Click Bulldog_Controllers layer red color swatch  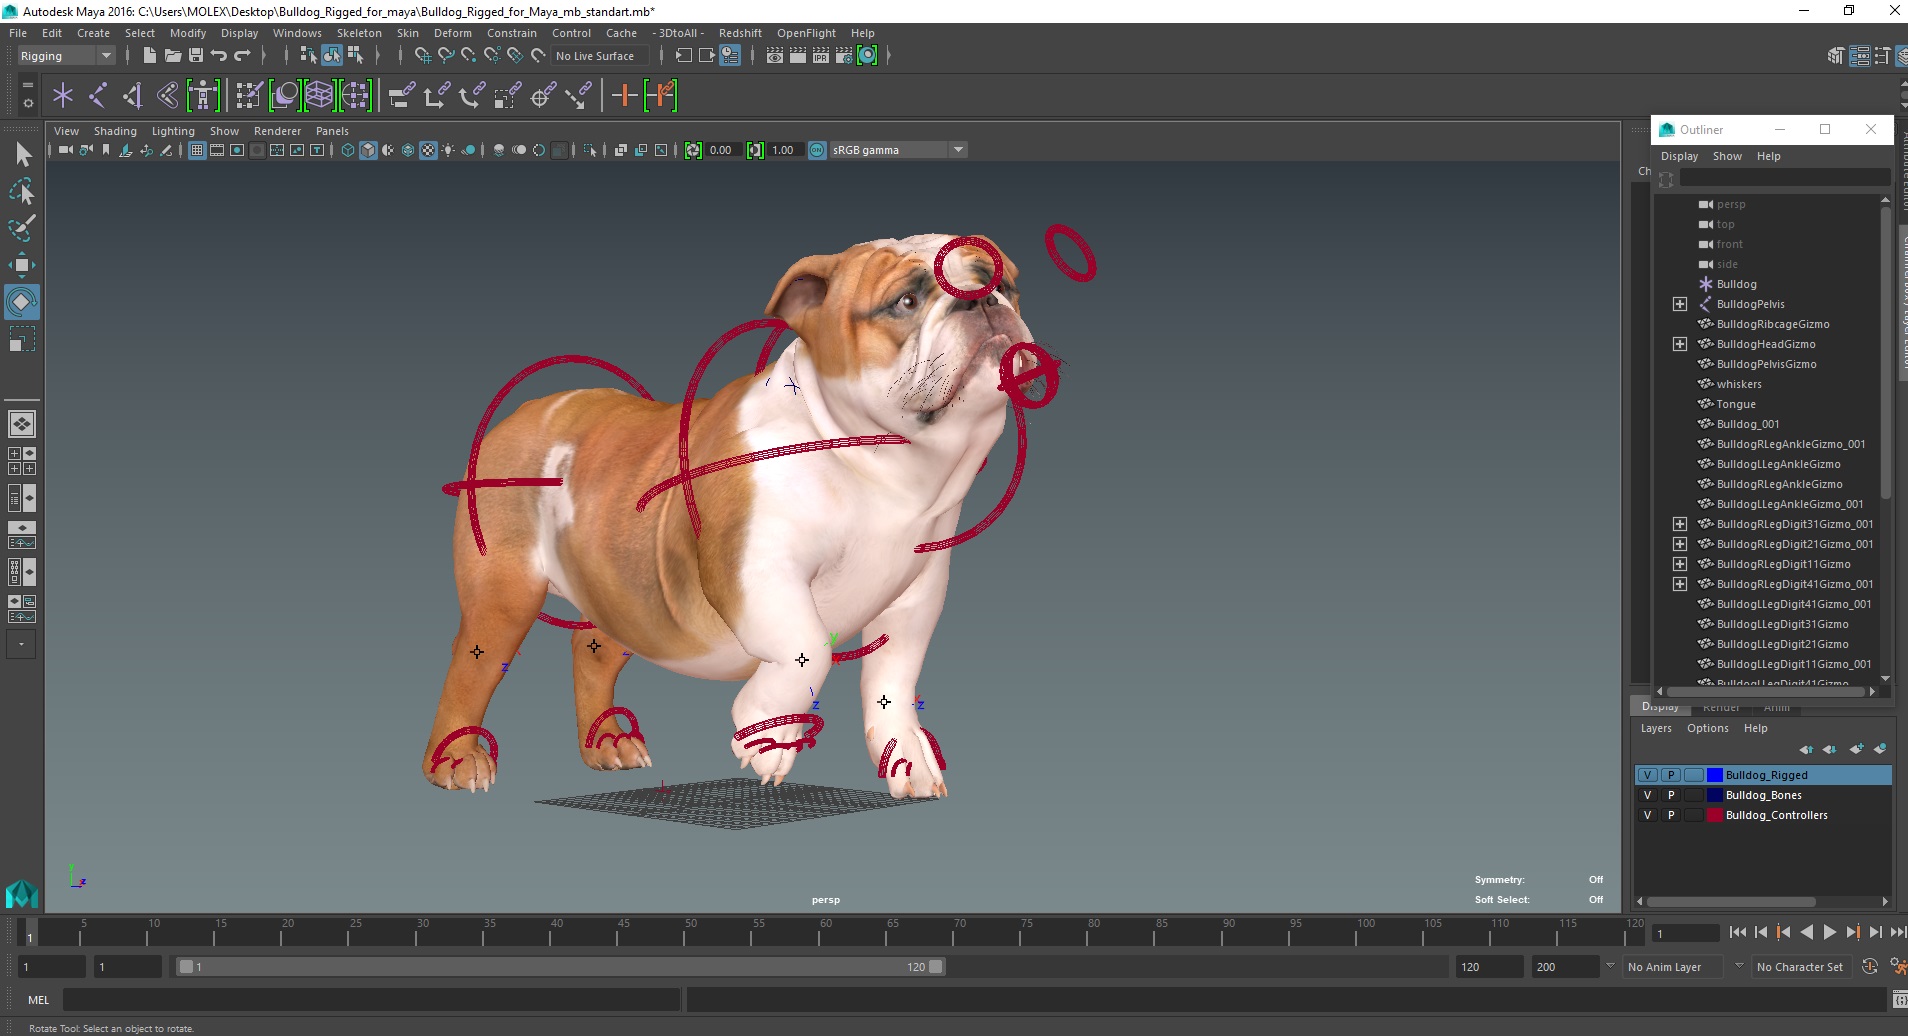point(1715,815)
